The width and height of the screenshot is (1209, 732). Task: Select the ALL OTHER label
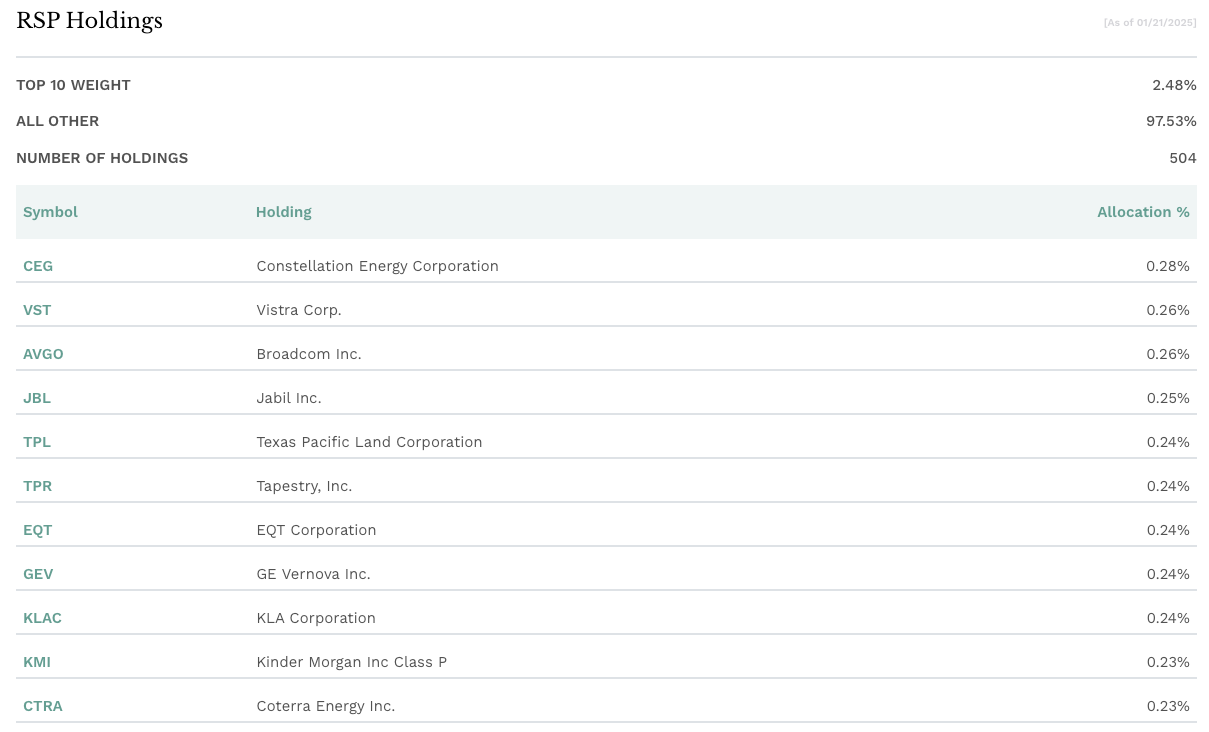pyautogui.click(x=57, y=121)
